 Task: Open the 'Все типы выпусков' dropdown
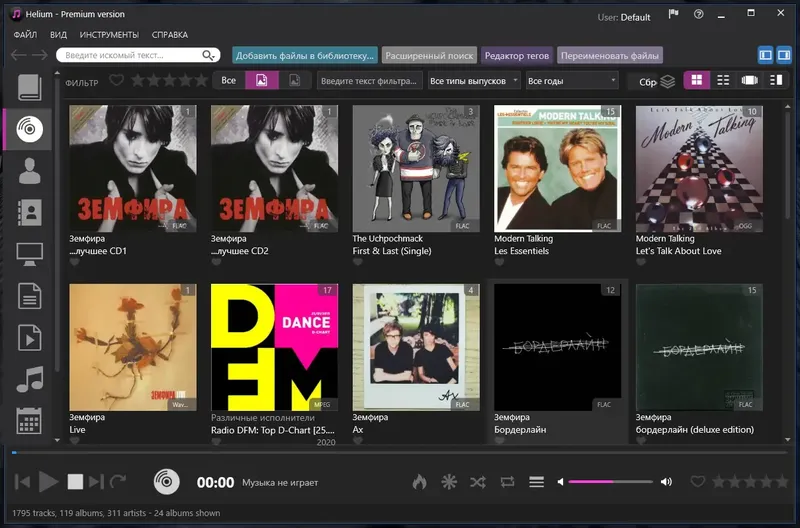coord(473,81)
